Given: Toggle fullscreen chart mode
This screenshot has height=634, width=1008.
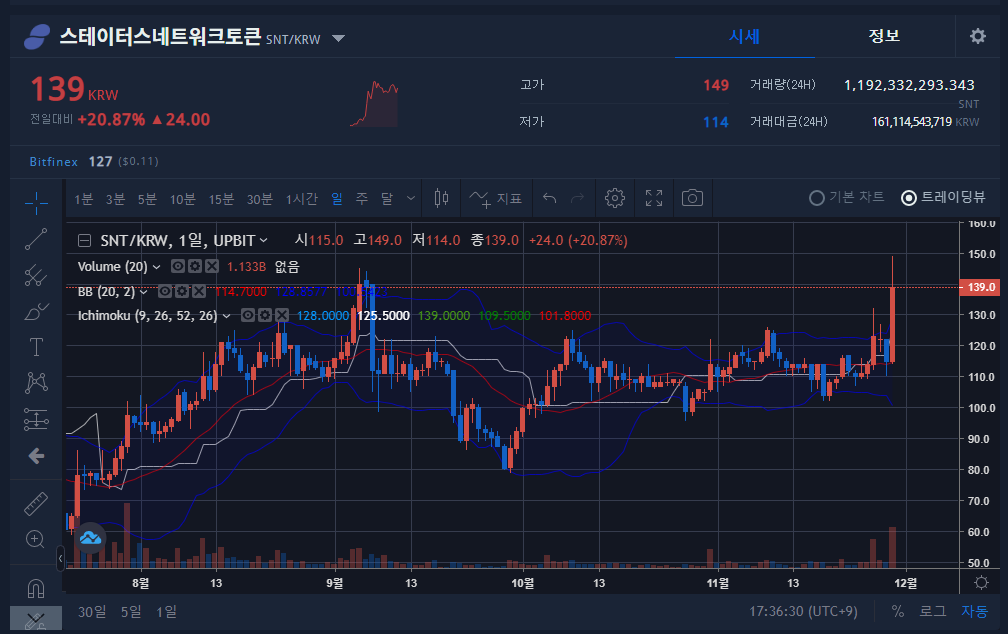Looking at the screenshot, I should click(x=654, y=198).
